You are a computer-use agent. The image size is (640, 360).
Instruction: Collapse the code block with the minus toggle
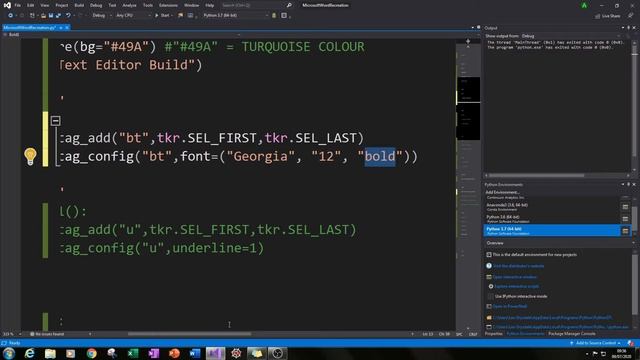tap(56, 121)
